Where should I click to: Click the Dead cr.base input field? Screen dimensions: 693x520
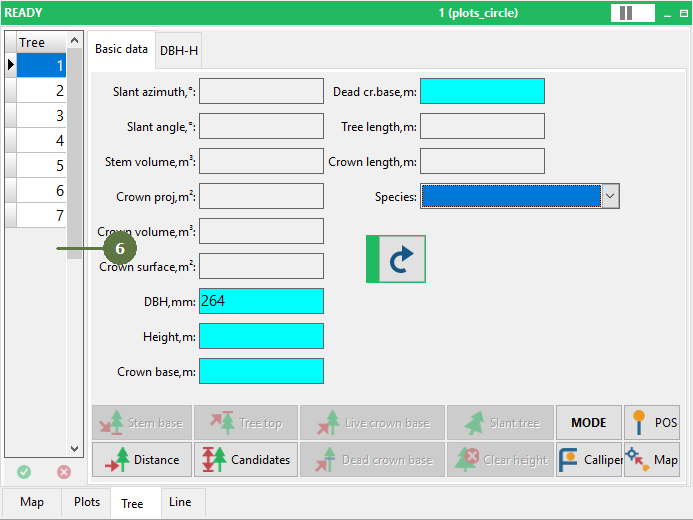coord(482,91)
